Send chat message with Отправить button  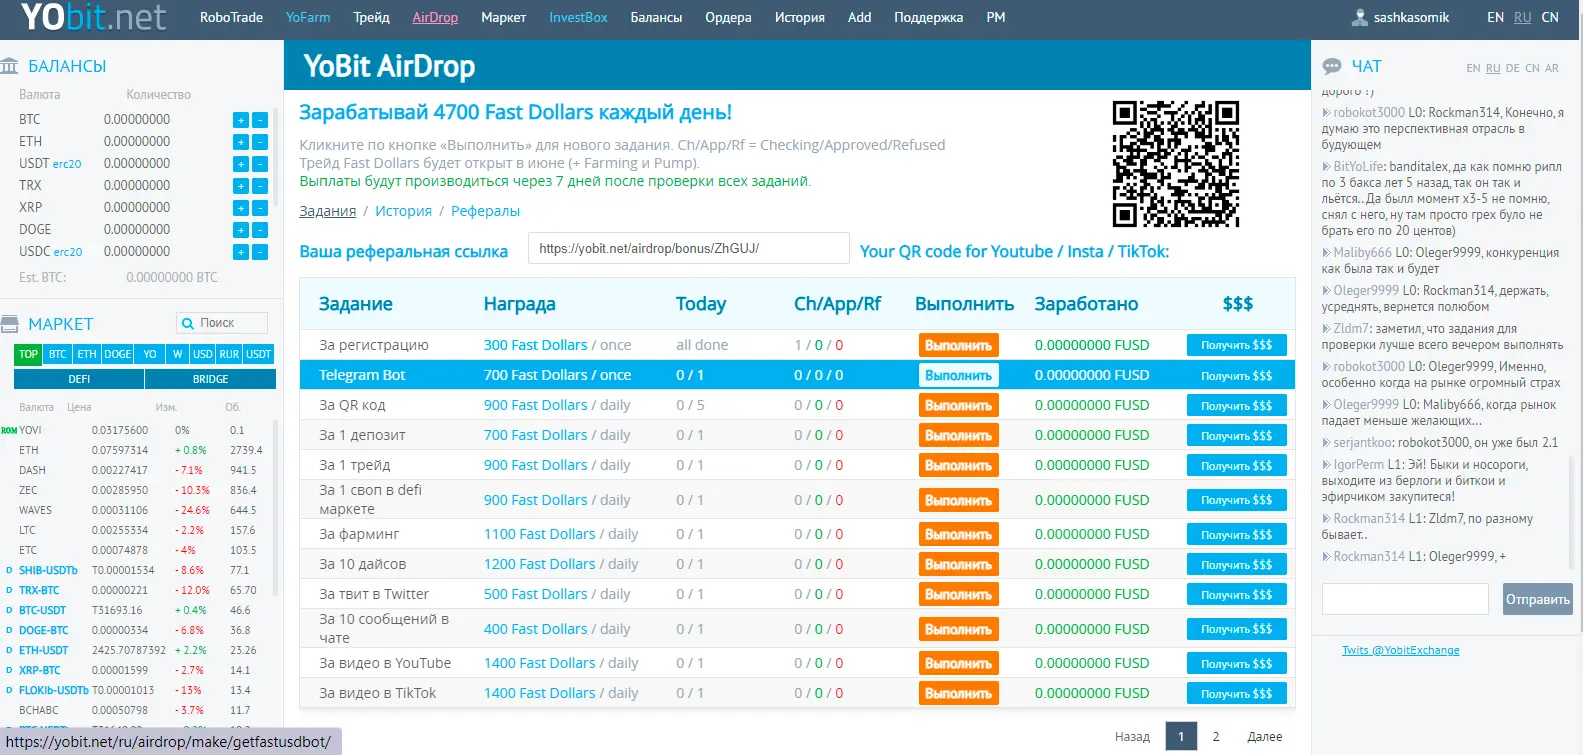pos(1537,599)
